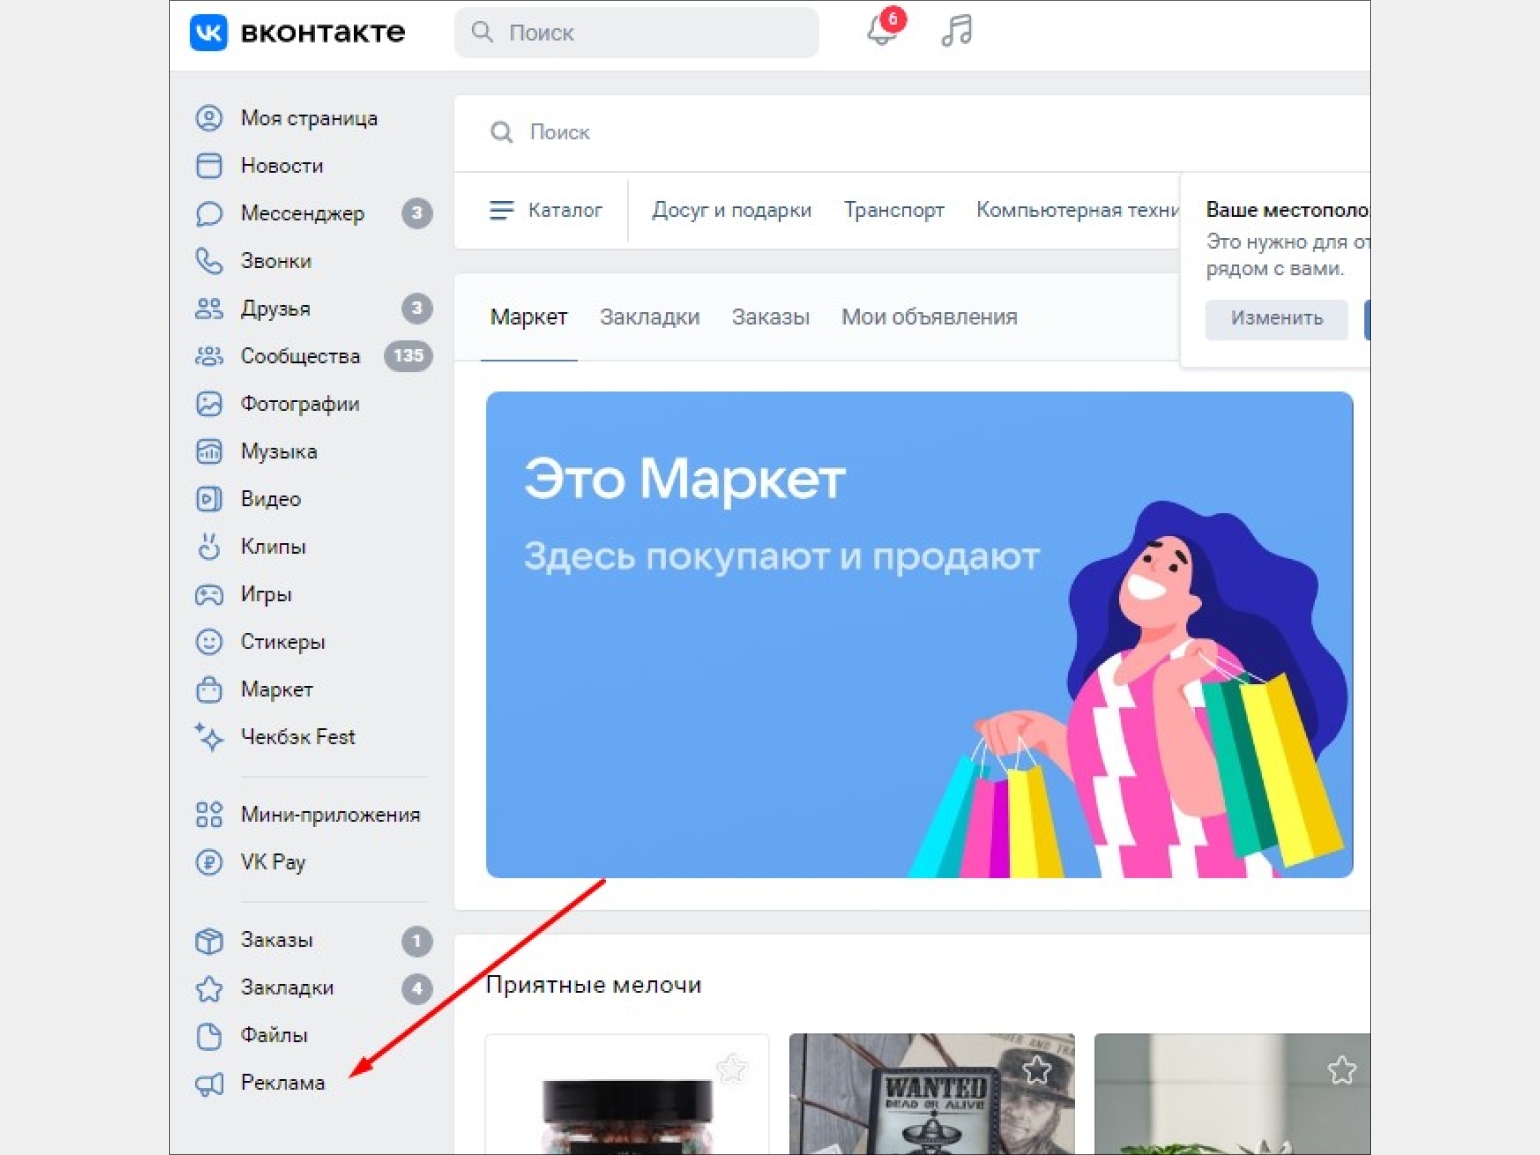
Task: Open the Новости link
Action: tap(282, 166)
